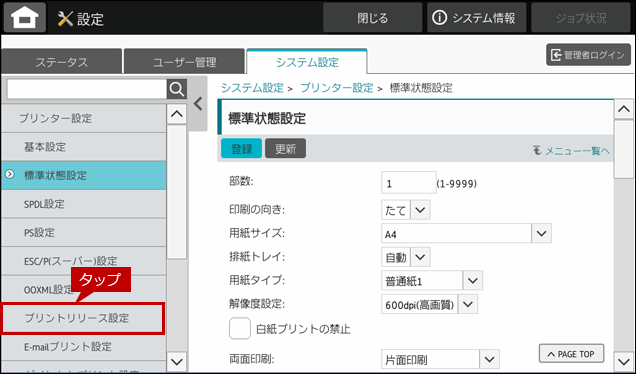Open 印刷の向き dropdown
Image resolution: width=636 pixels, height=374 pixels.
pos(406,210)
